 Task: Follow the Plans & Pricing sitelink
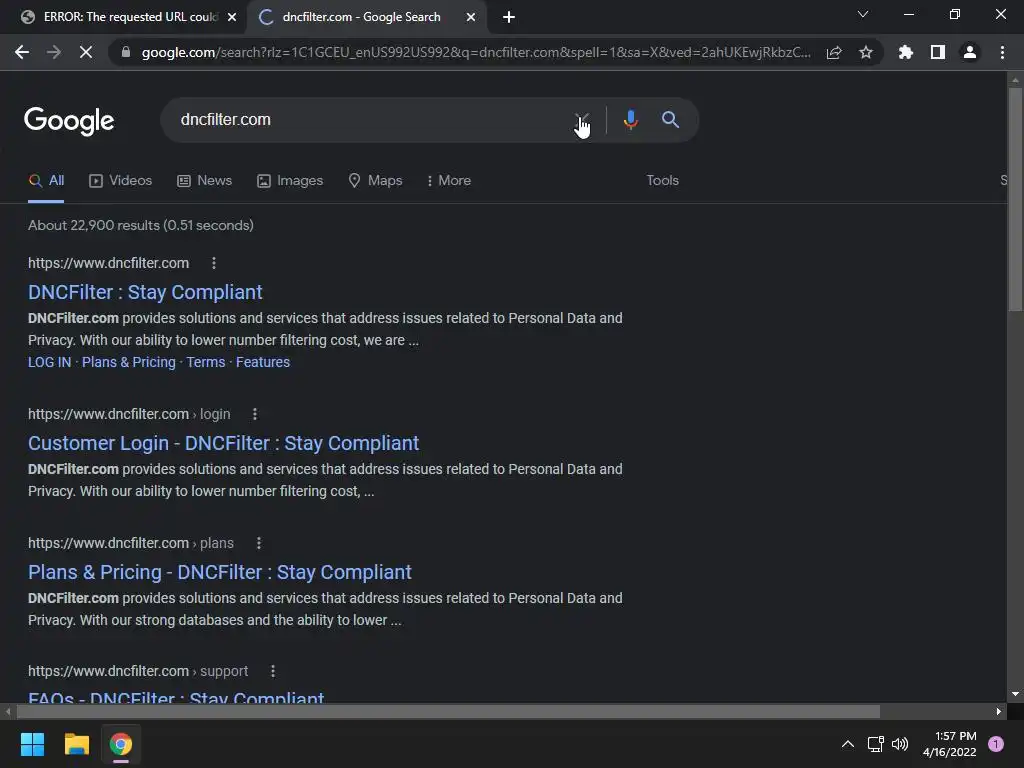[129, 362]
